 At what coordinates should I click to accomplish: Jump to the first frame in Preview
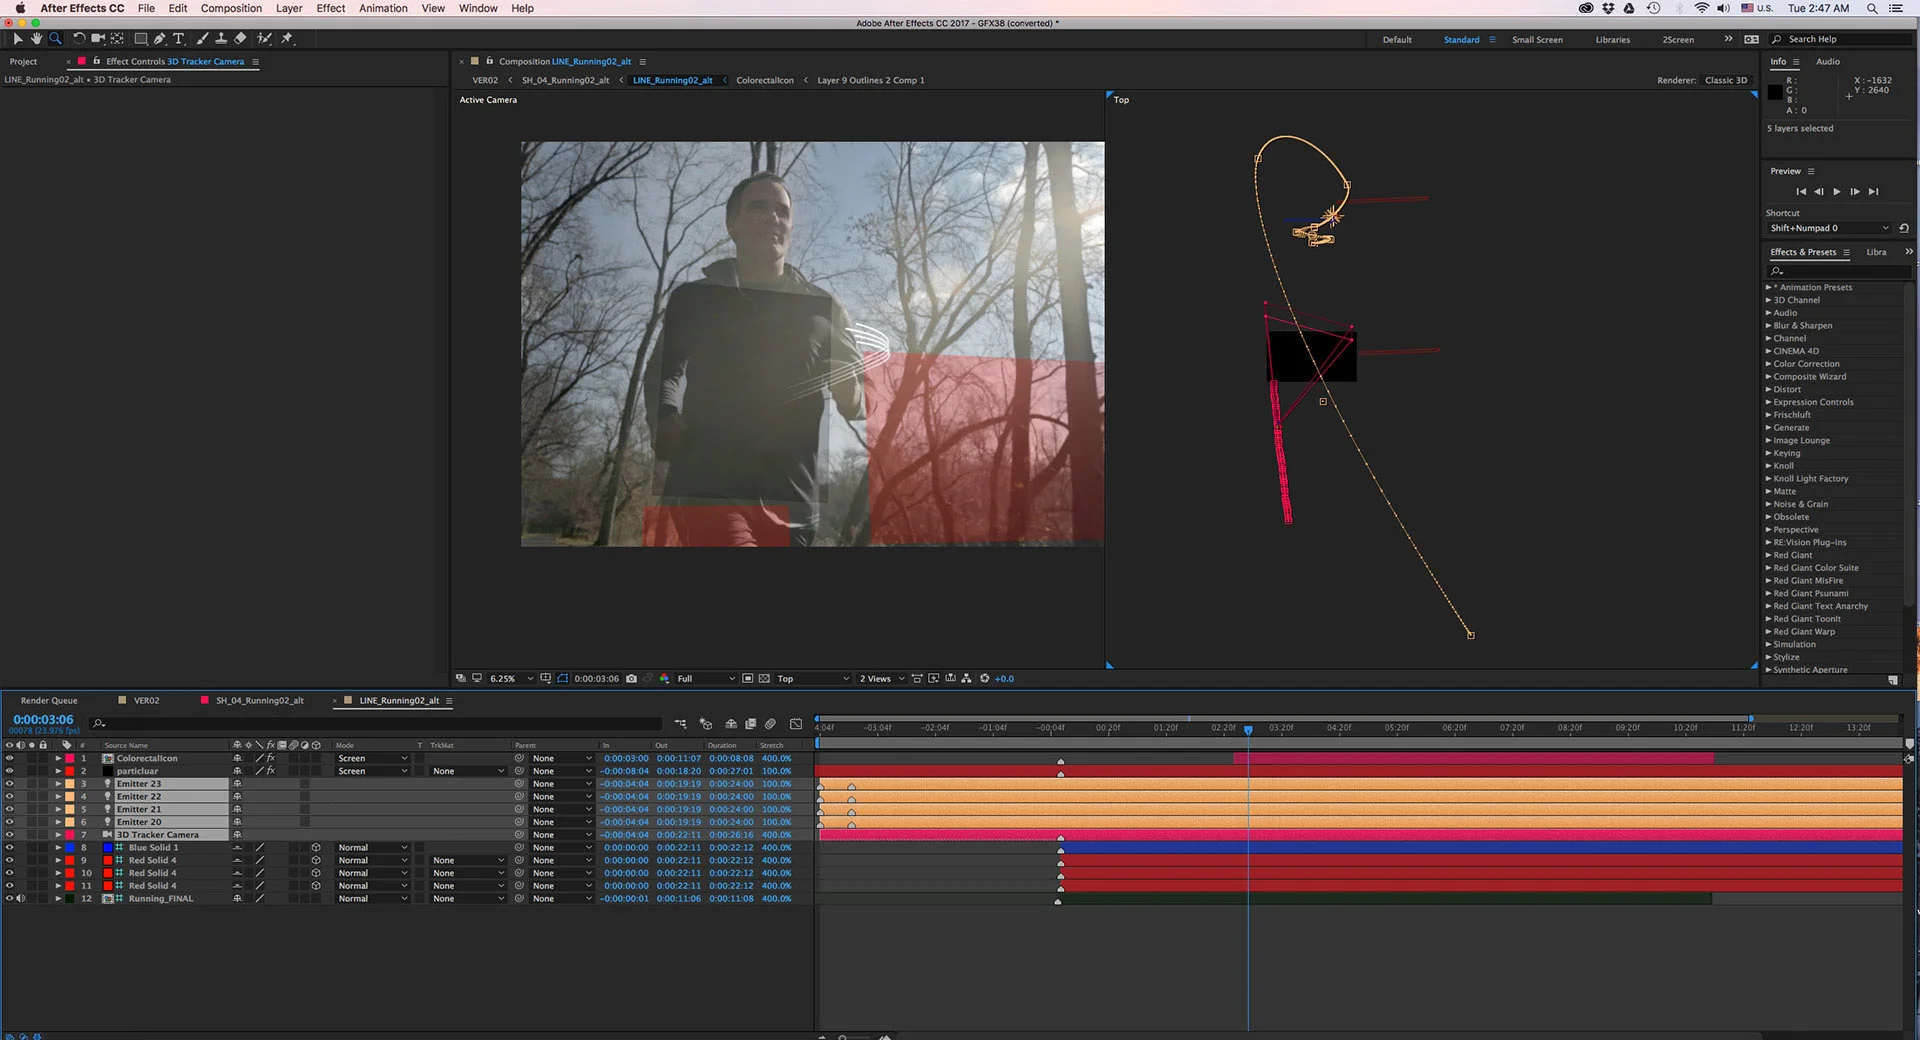coord(1801,192)
